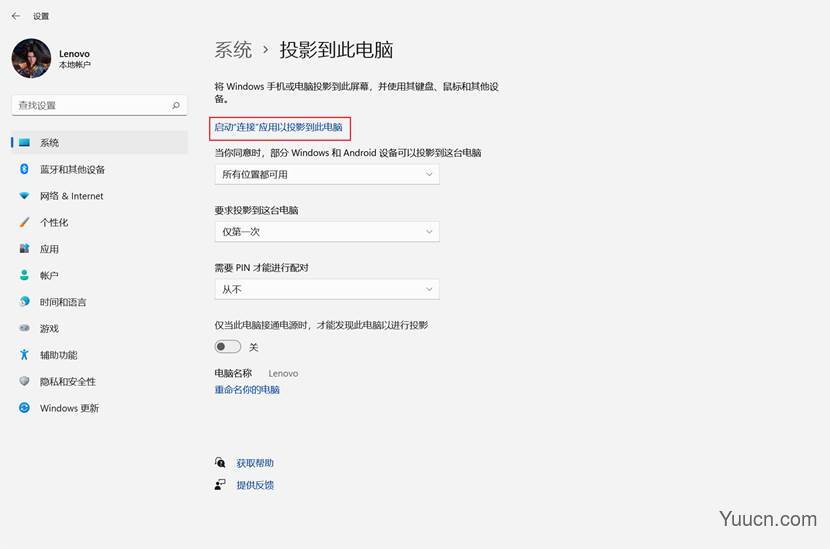Open 辅助功能 accessibility icon
Screen dimensions: 830x549
(x=24, y=355)
